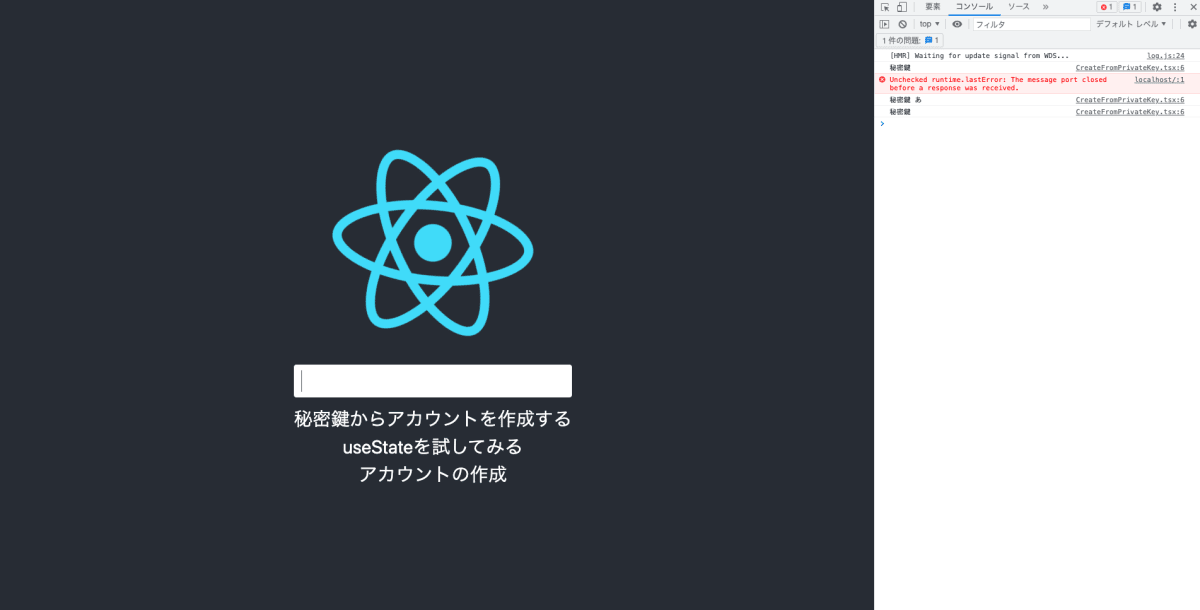Open the DevTools three-dot customize menu
The width and height of the screenshot is (1200, 610).
[x=1175, y=7]
